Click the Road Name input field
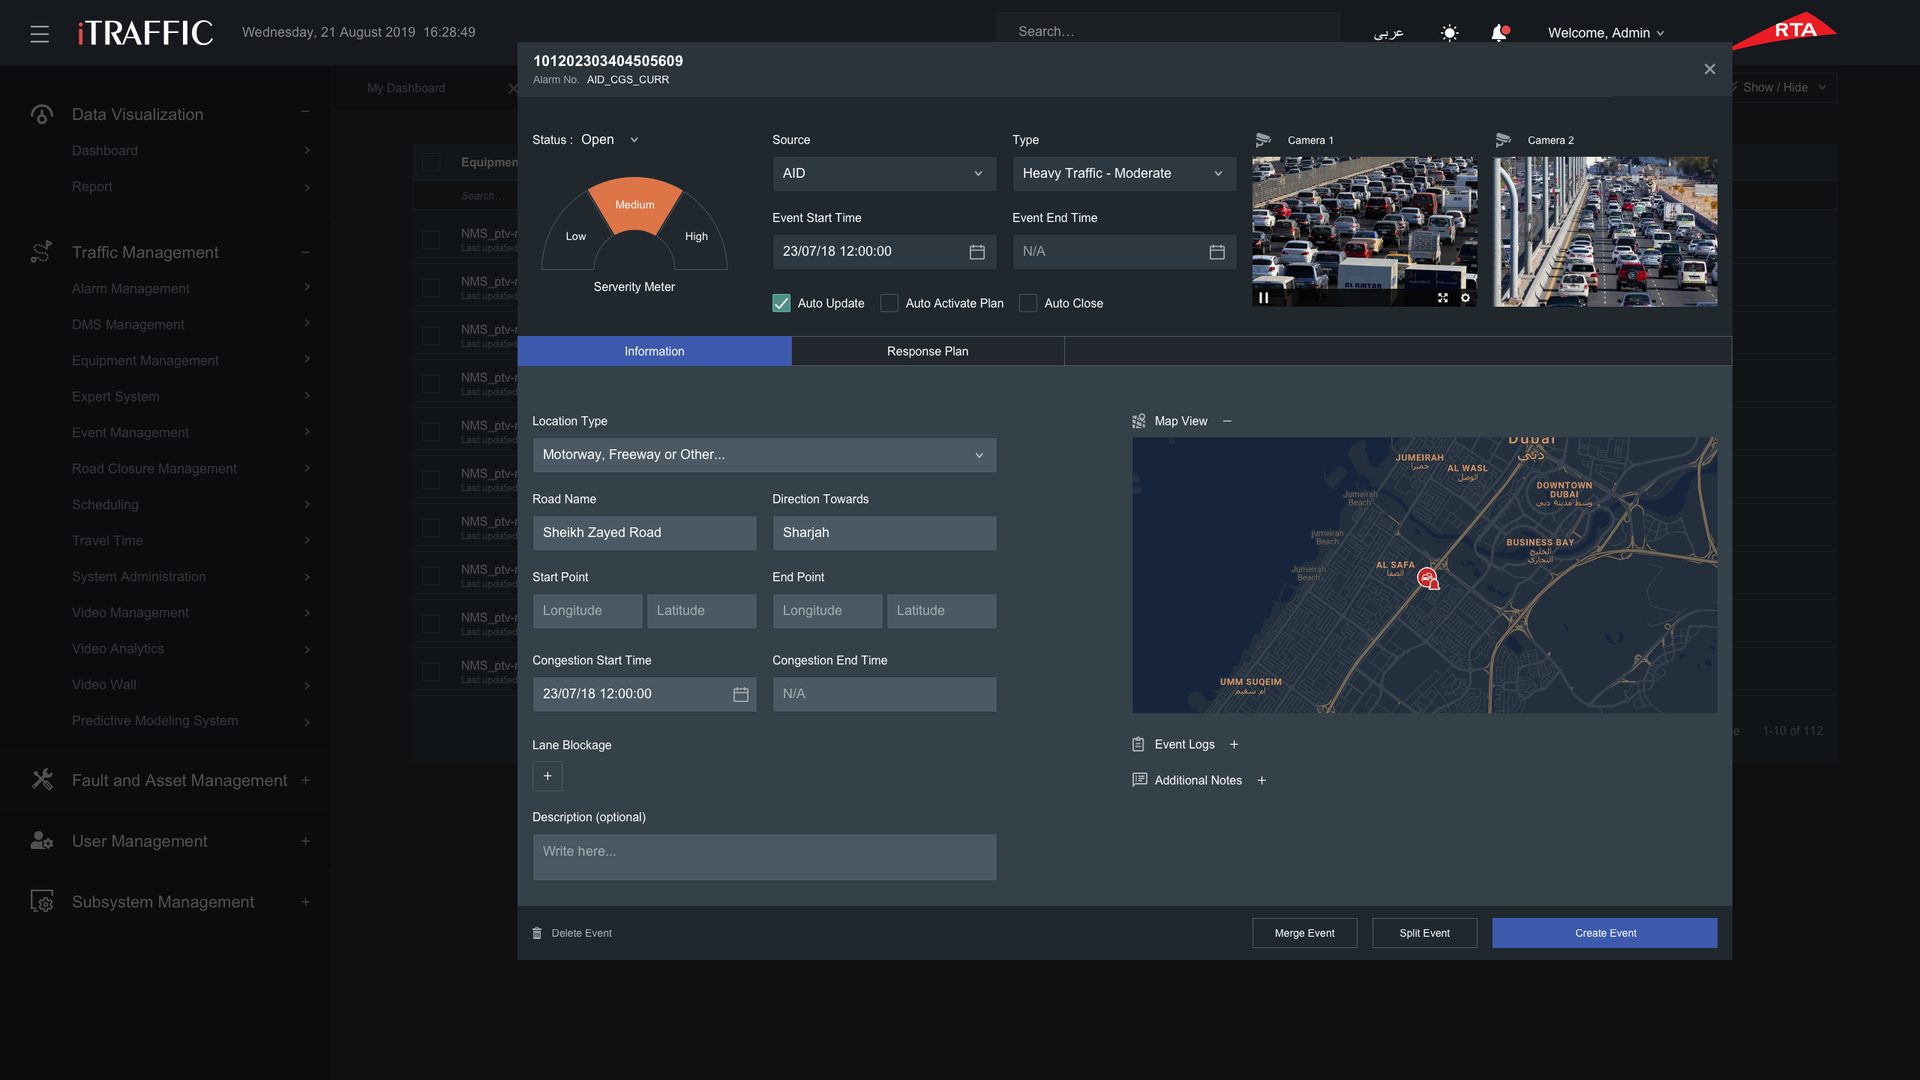This screenshot has width=1920, height=1080. click(645, 533)
